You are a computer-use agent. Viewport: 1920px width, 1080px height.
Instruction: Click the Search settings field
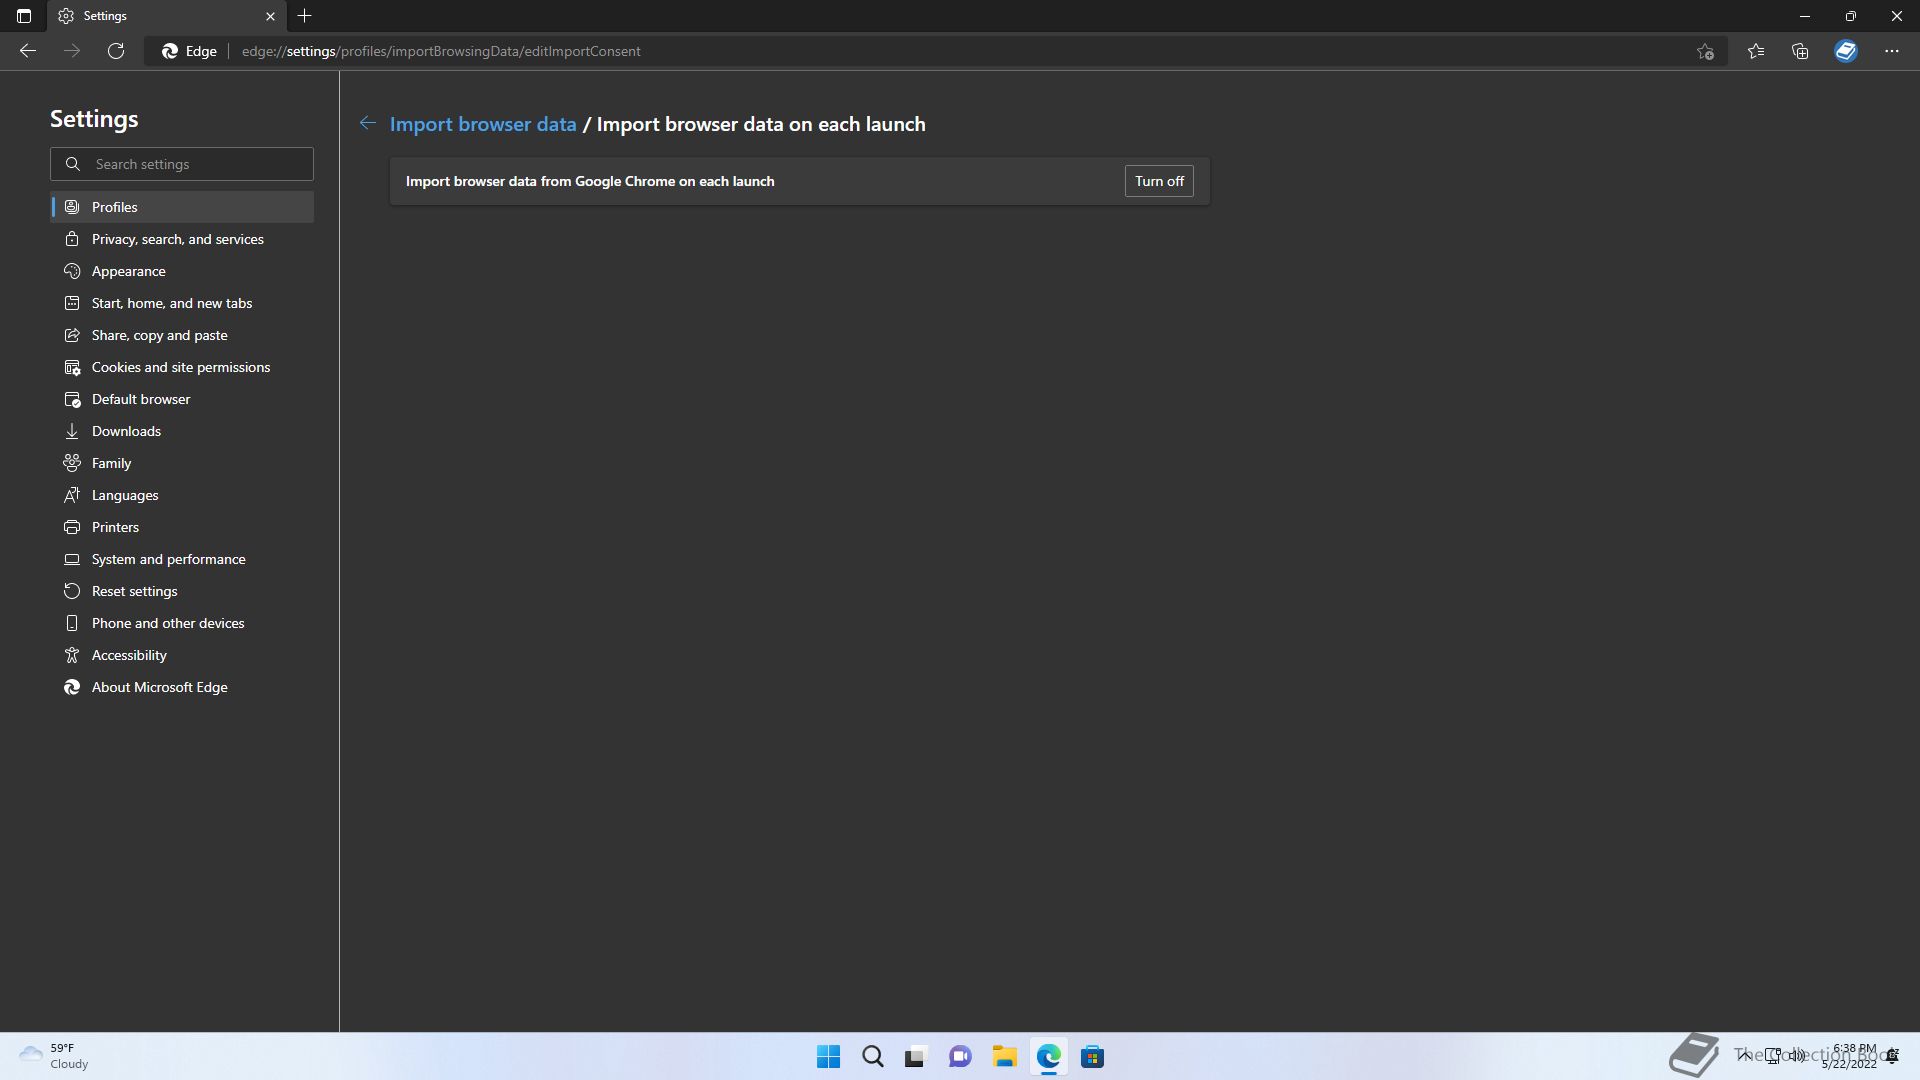pos(182,164)
